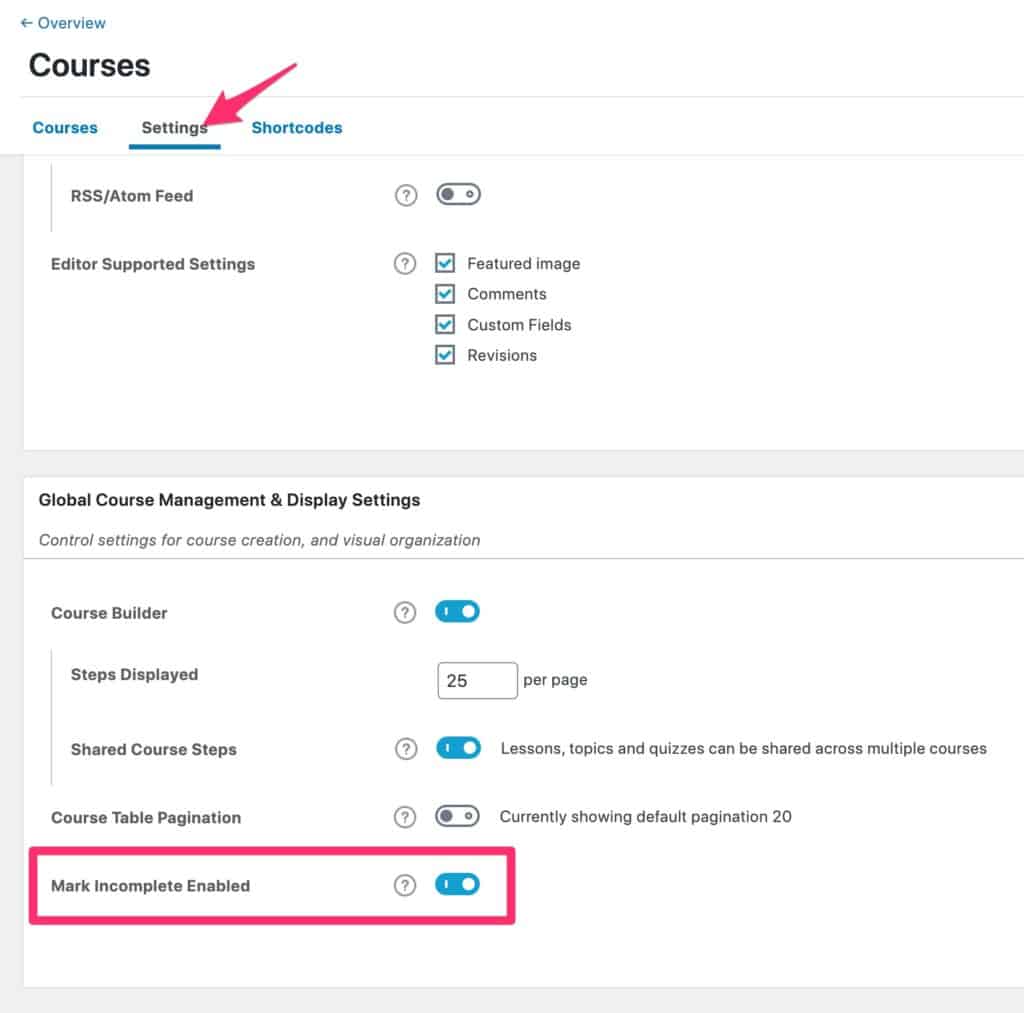Uncheck the Featured image checkbox

(x=445, y=263)
